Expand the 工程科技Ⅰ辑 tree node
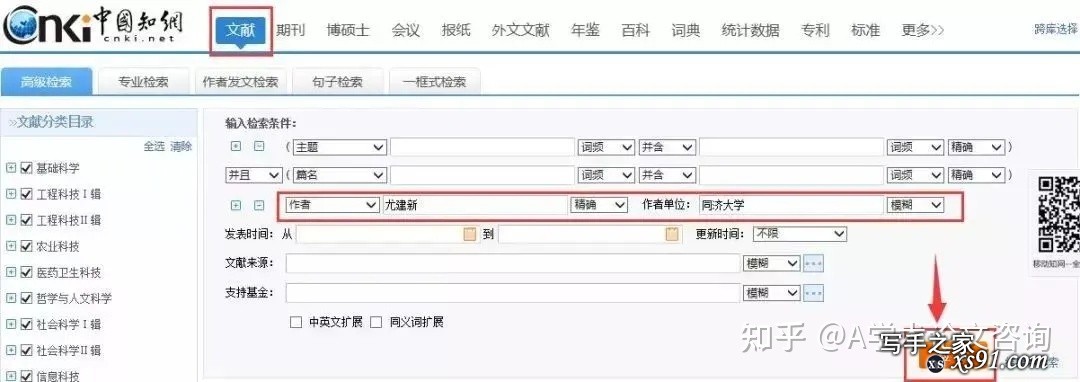This screenshot has height=382, width=1080. pyautogui.click(x=11, y=194)
